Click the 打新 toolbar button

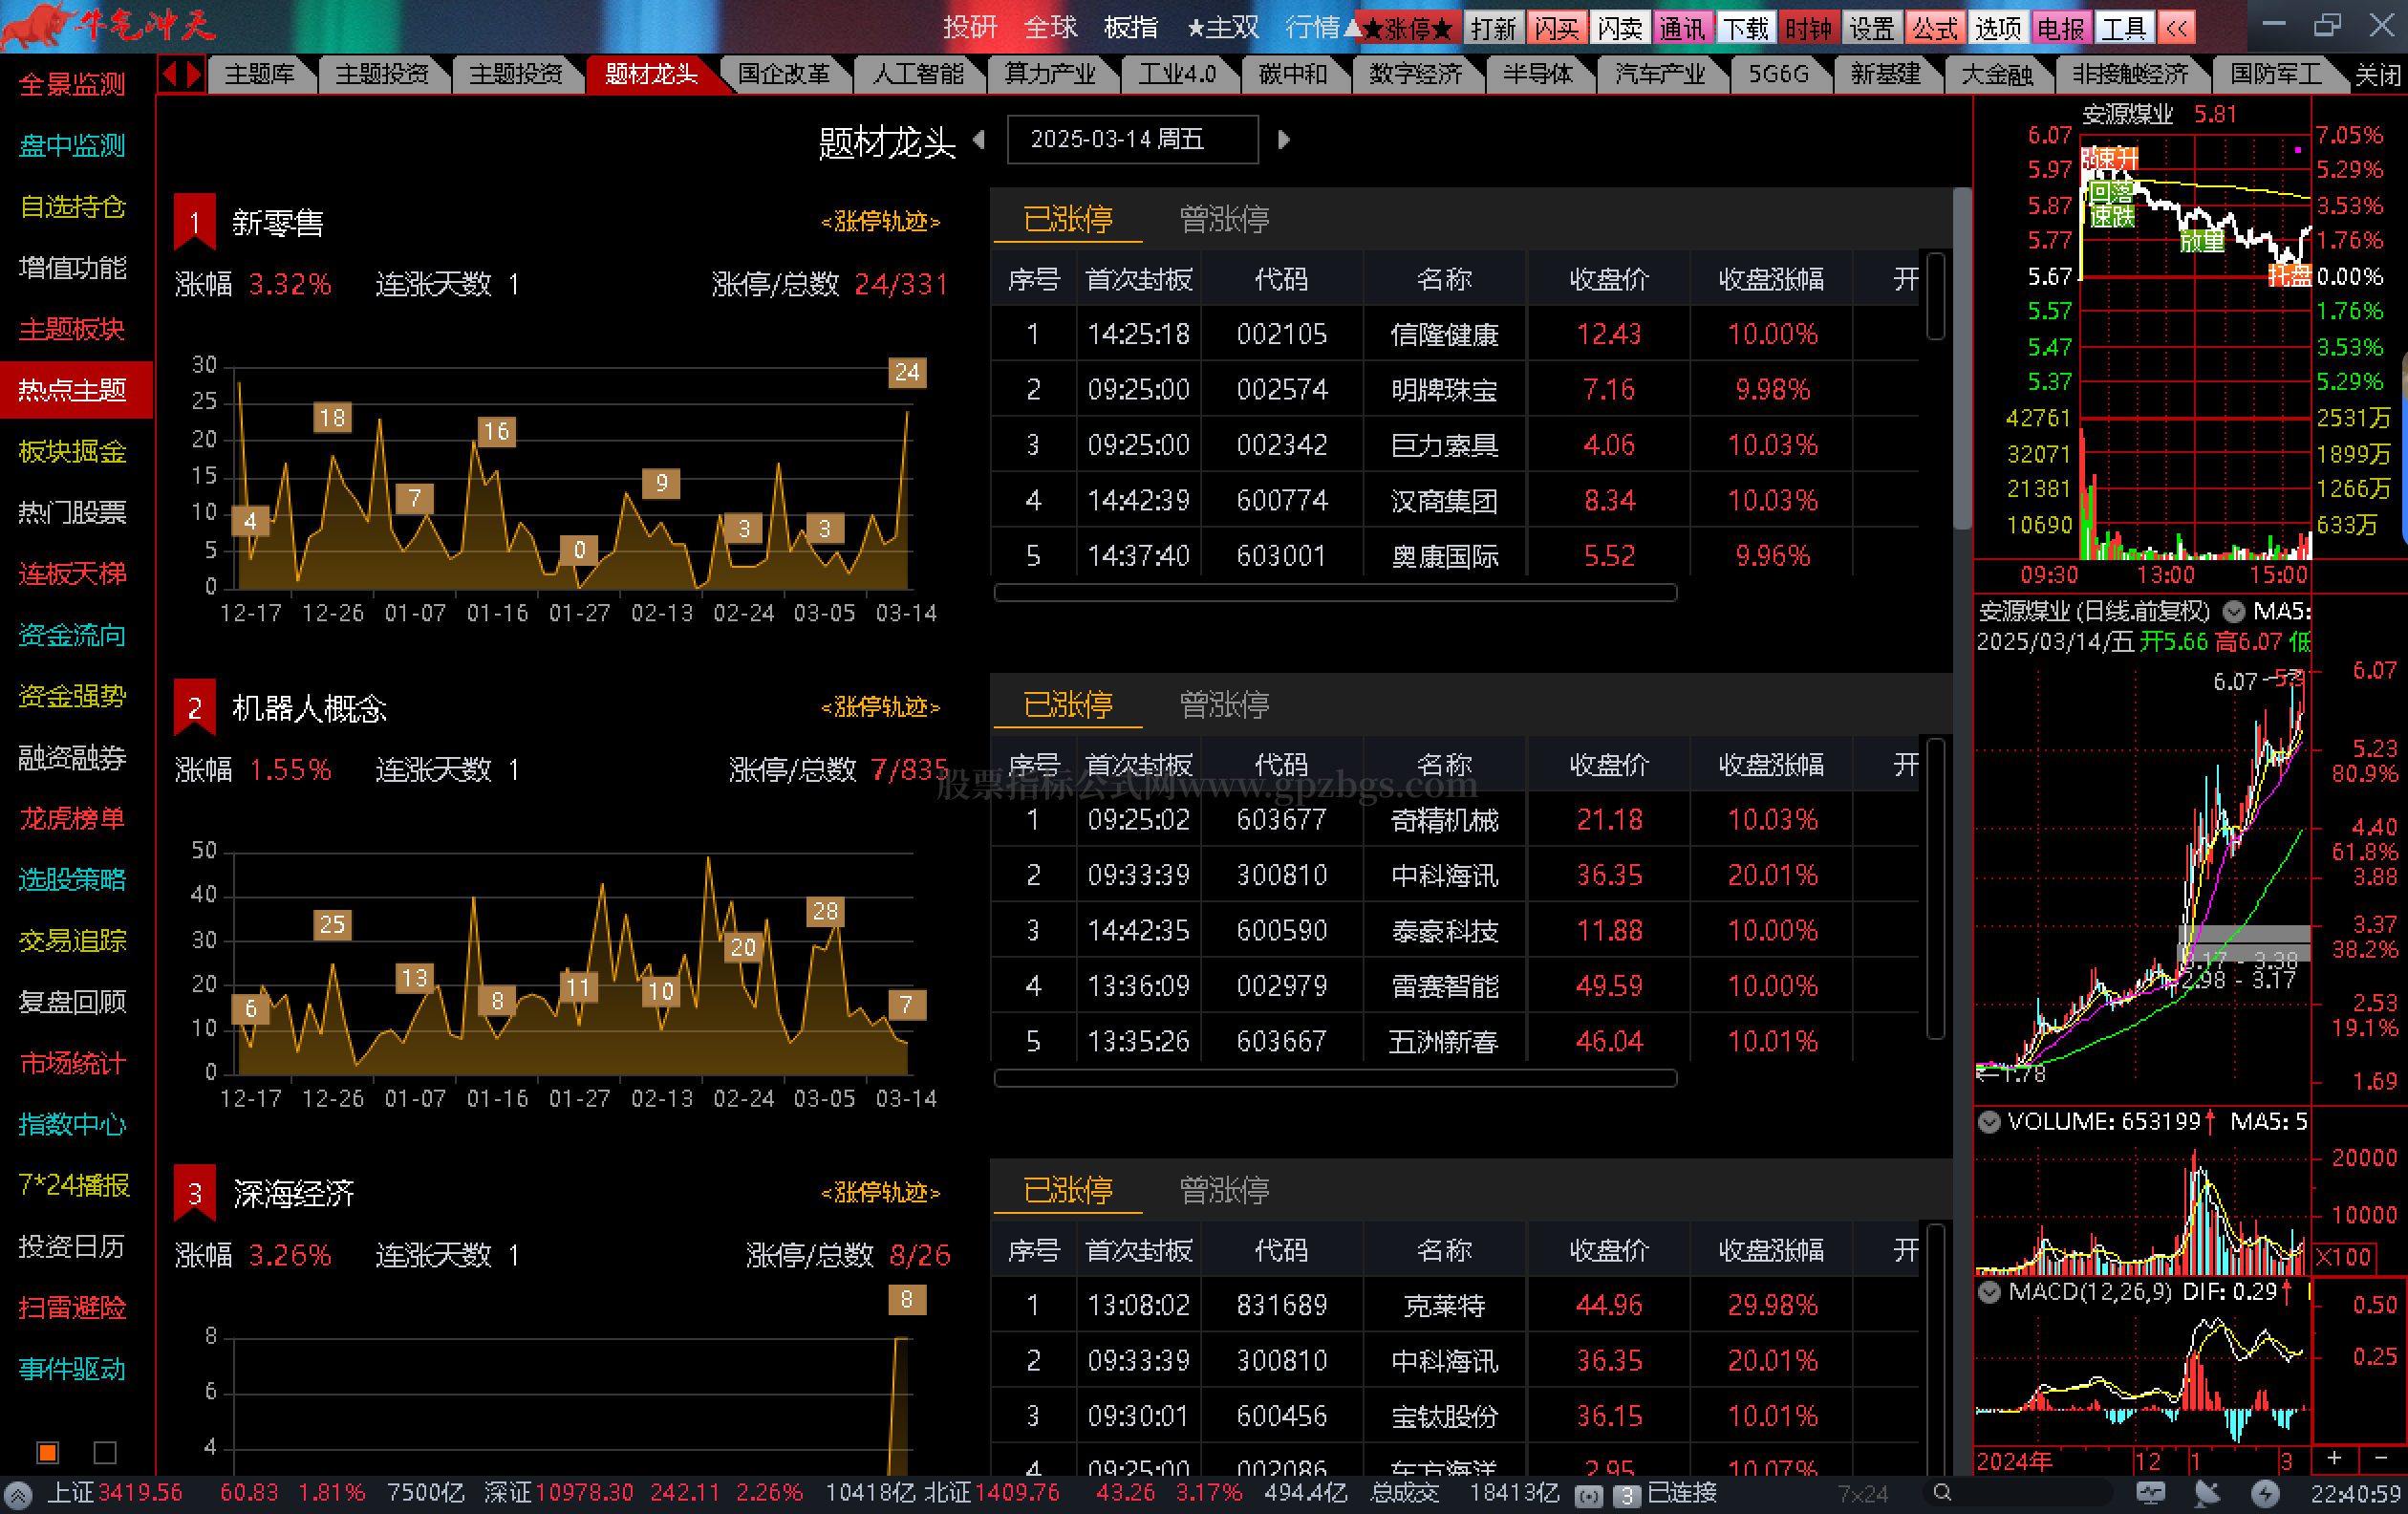[x=1494, y=28]
